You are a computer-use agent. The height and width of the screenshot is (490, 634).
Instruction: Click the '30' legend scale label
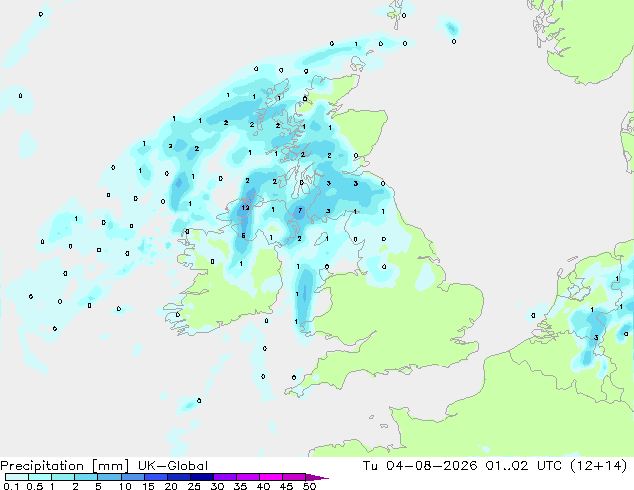tap(217, 486)
